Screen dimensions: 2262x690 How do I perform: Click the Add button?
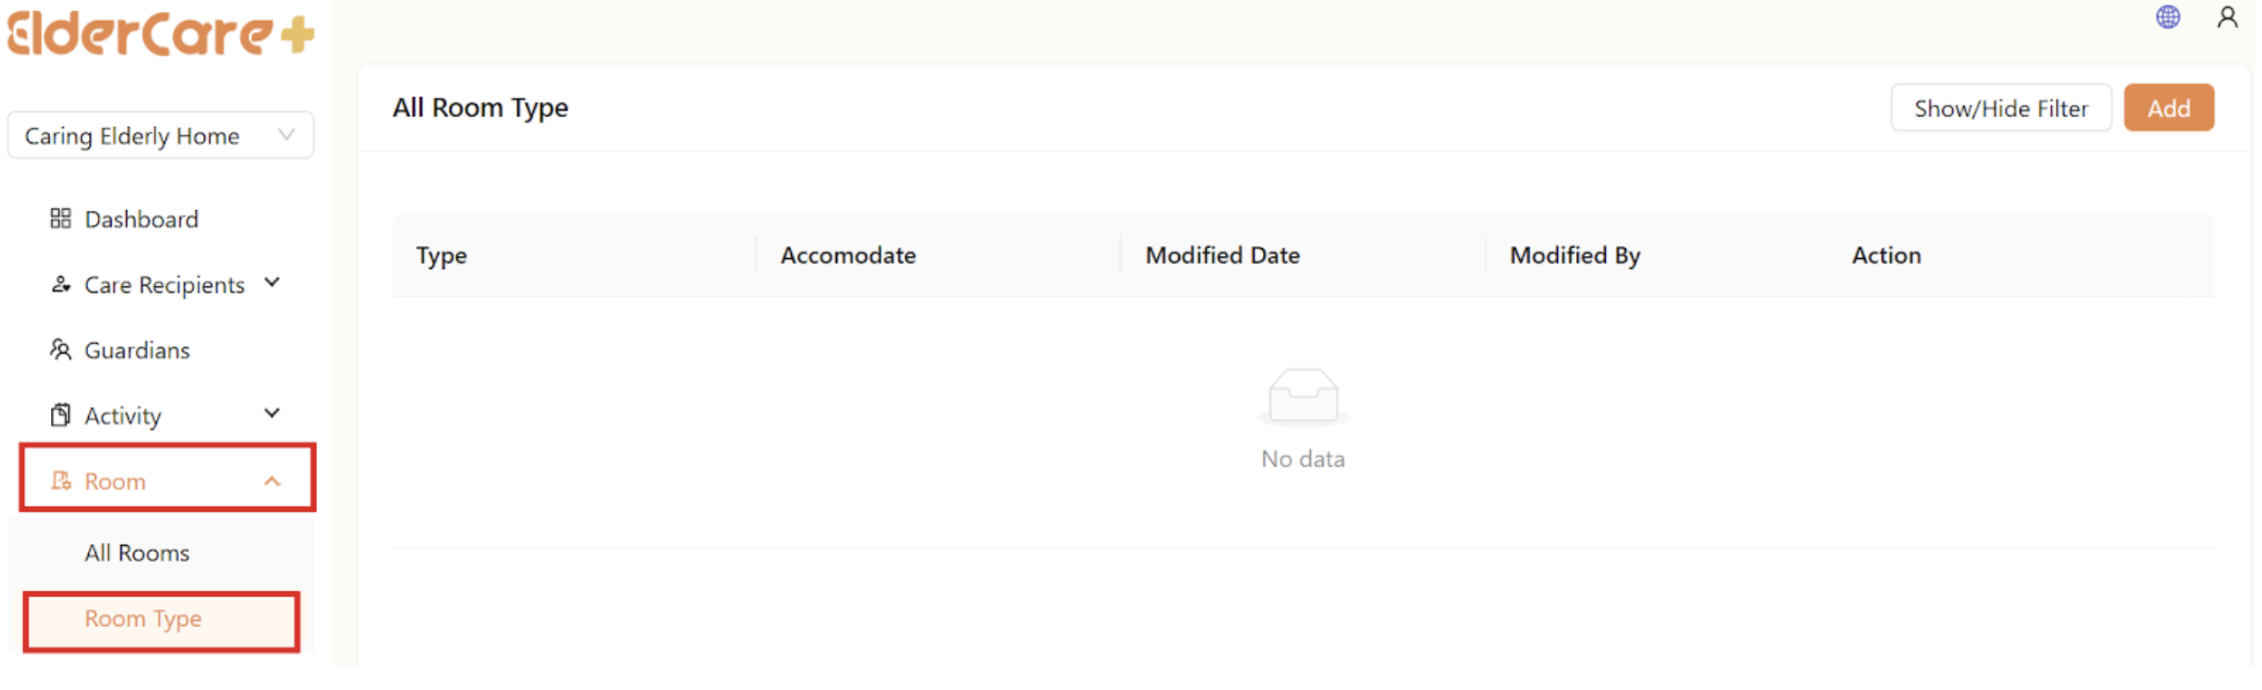[2168, 107]
